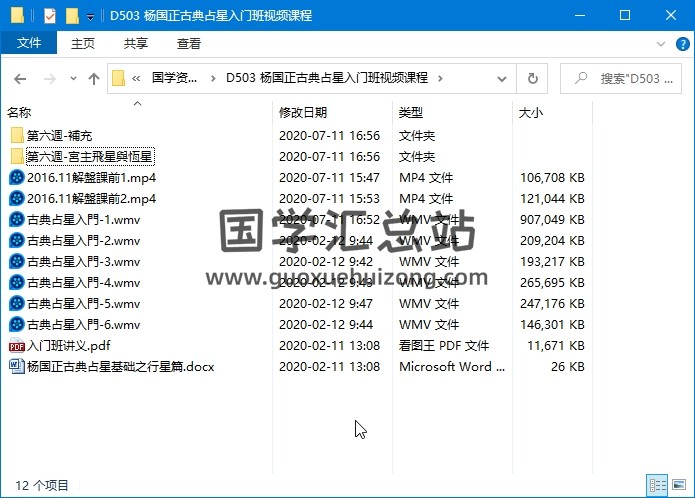The width and height of the screenshot is (695, 498).
Task: Select the file name 古典占星入門-5.wmv
Action: [x=83, y=304]
